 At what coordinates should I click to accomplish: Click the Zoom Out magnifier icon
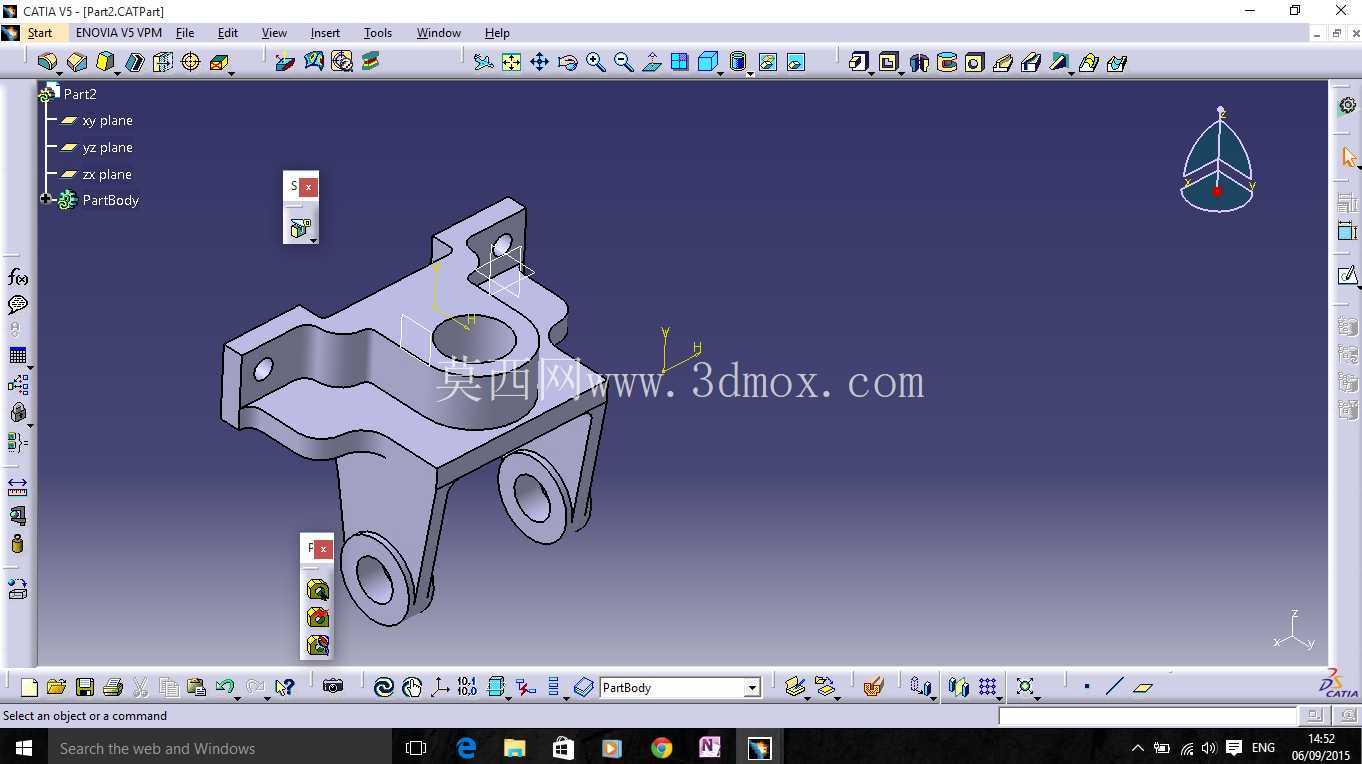pyautogui.click(x=624, y=62)
